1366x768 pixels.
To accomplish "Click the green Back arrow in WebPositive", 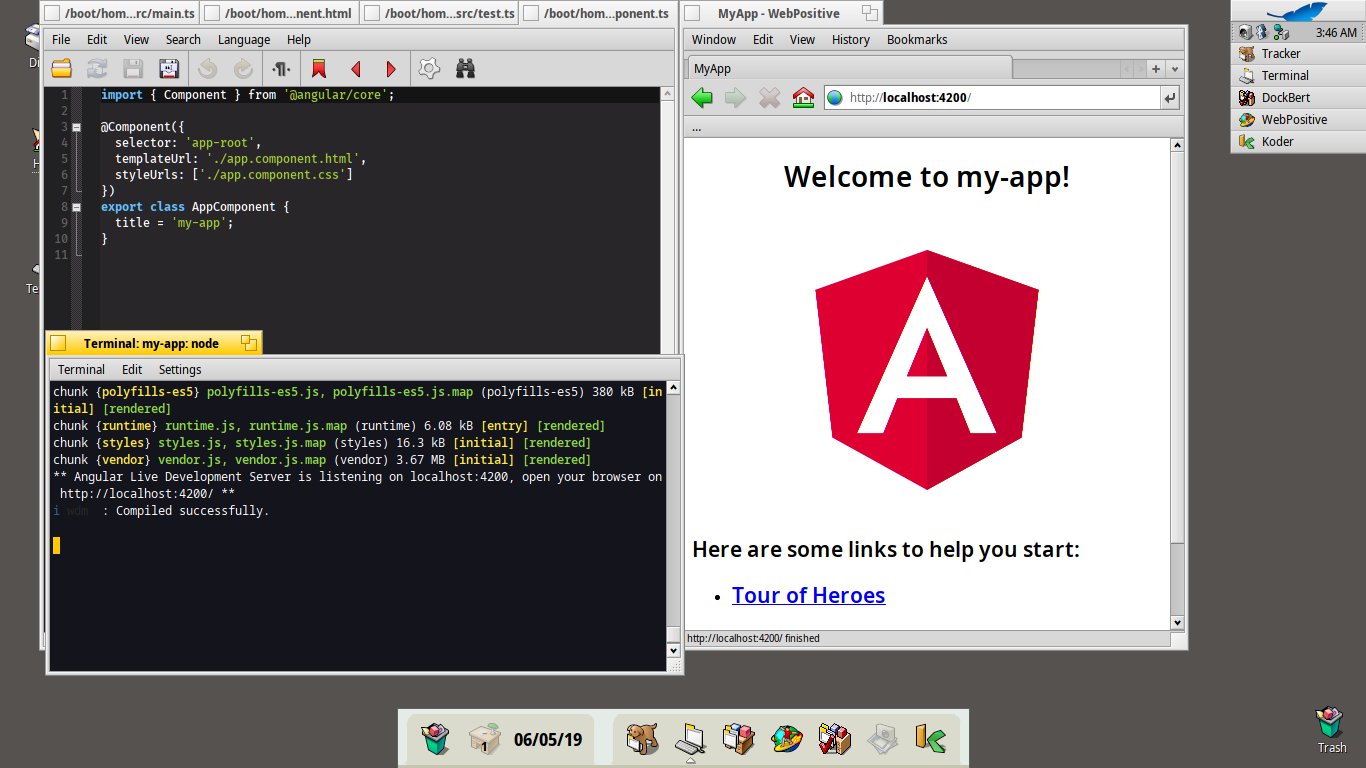I will tap(702, 97).
